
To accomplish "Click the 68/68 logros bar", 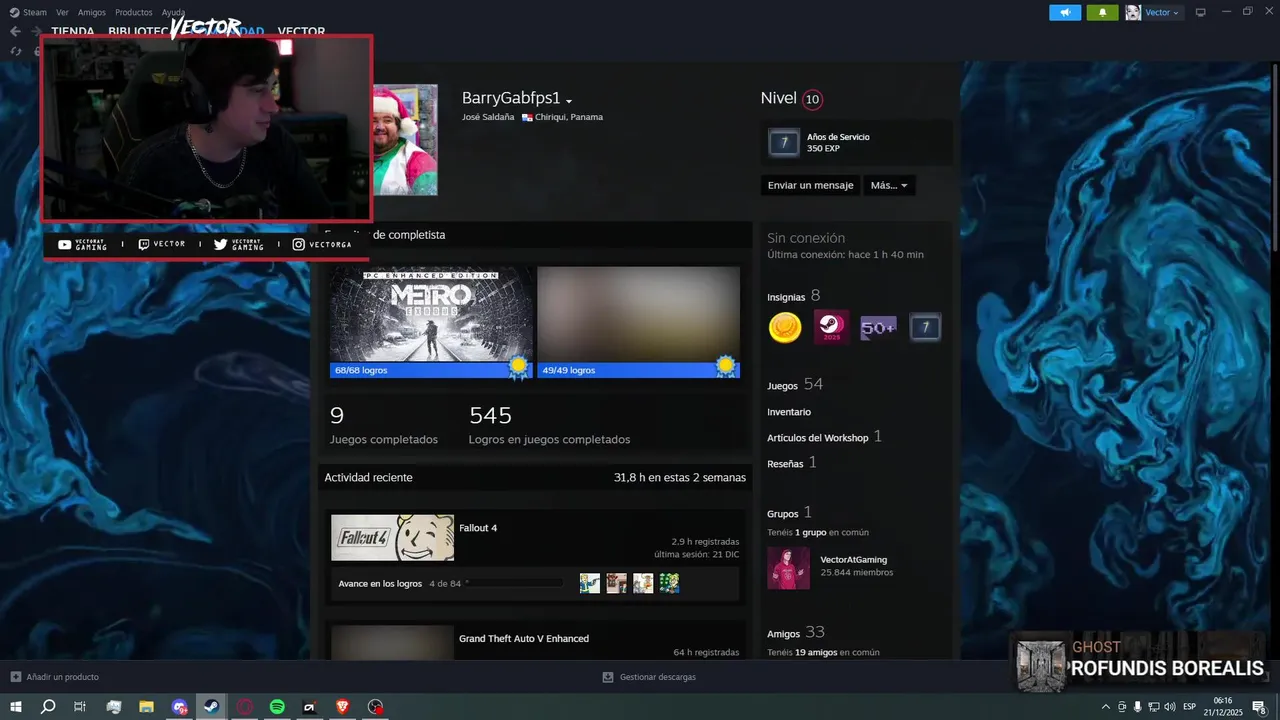I will tap(432, 370).
